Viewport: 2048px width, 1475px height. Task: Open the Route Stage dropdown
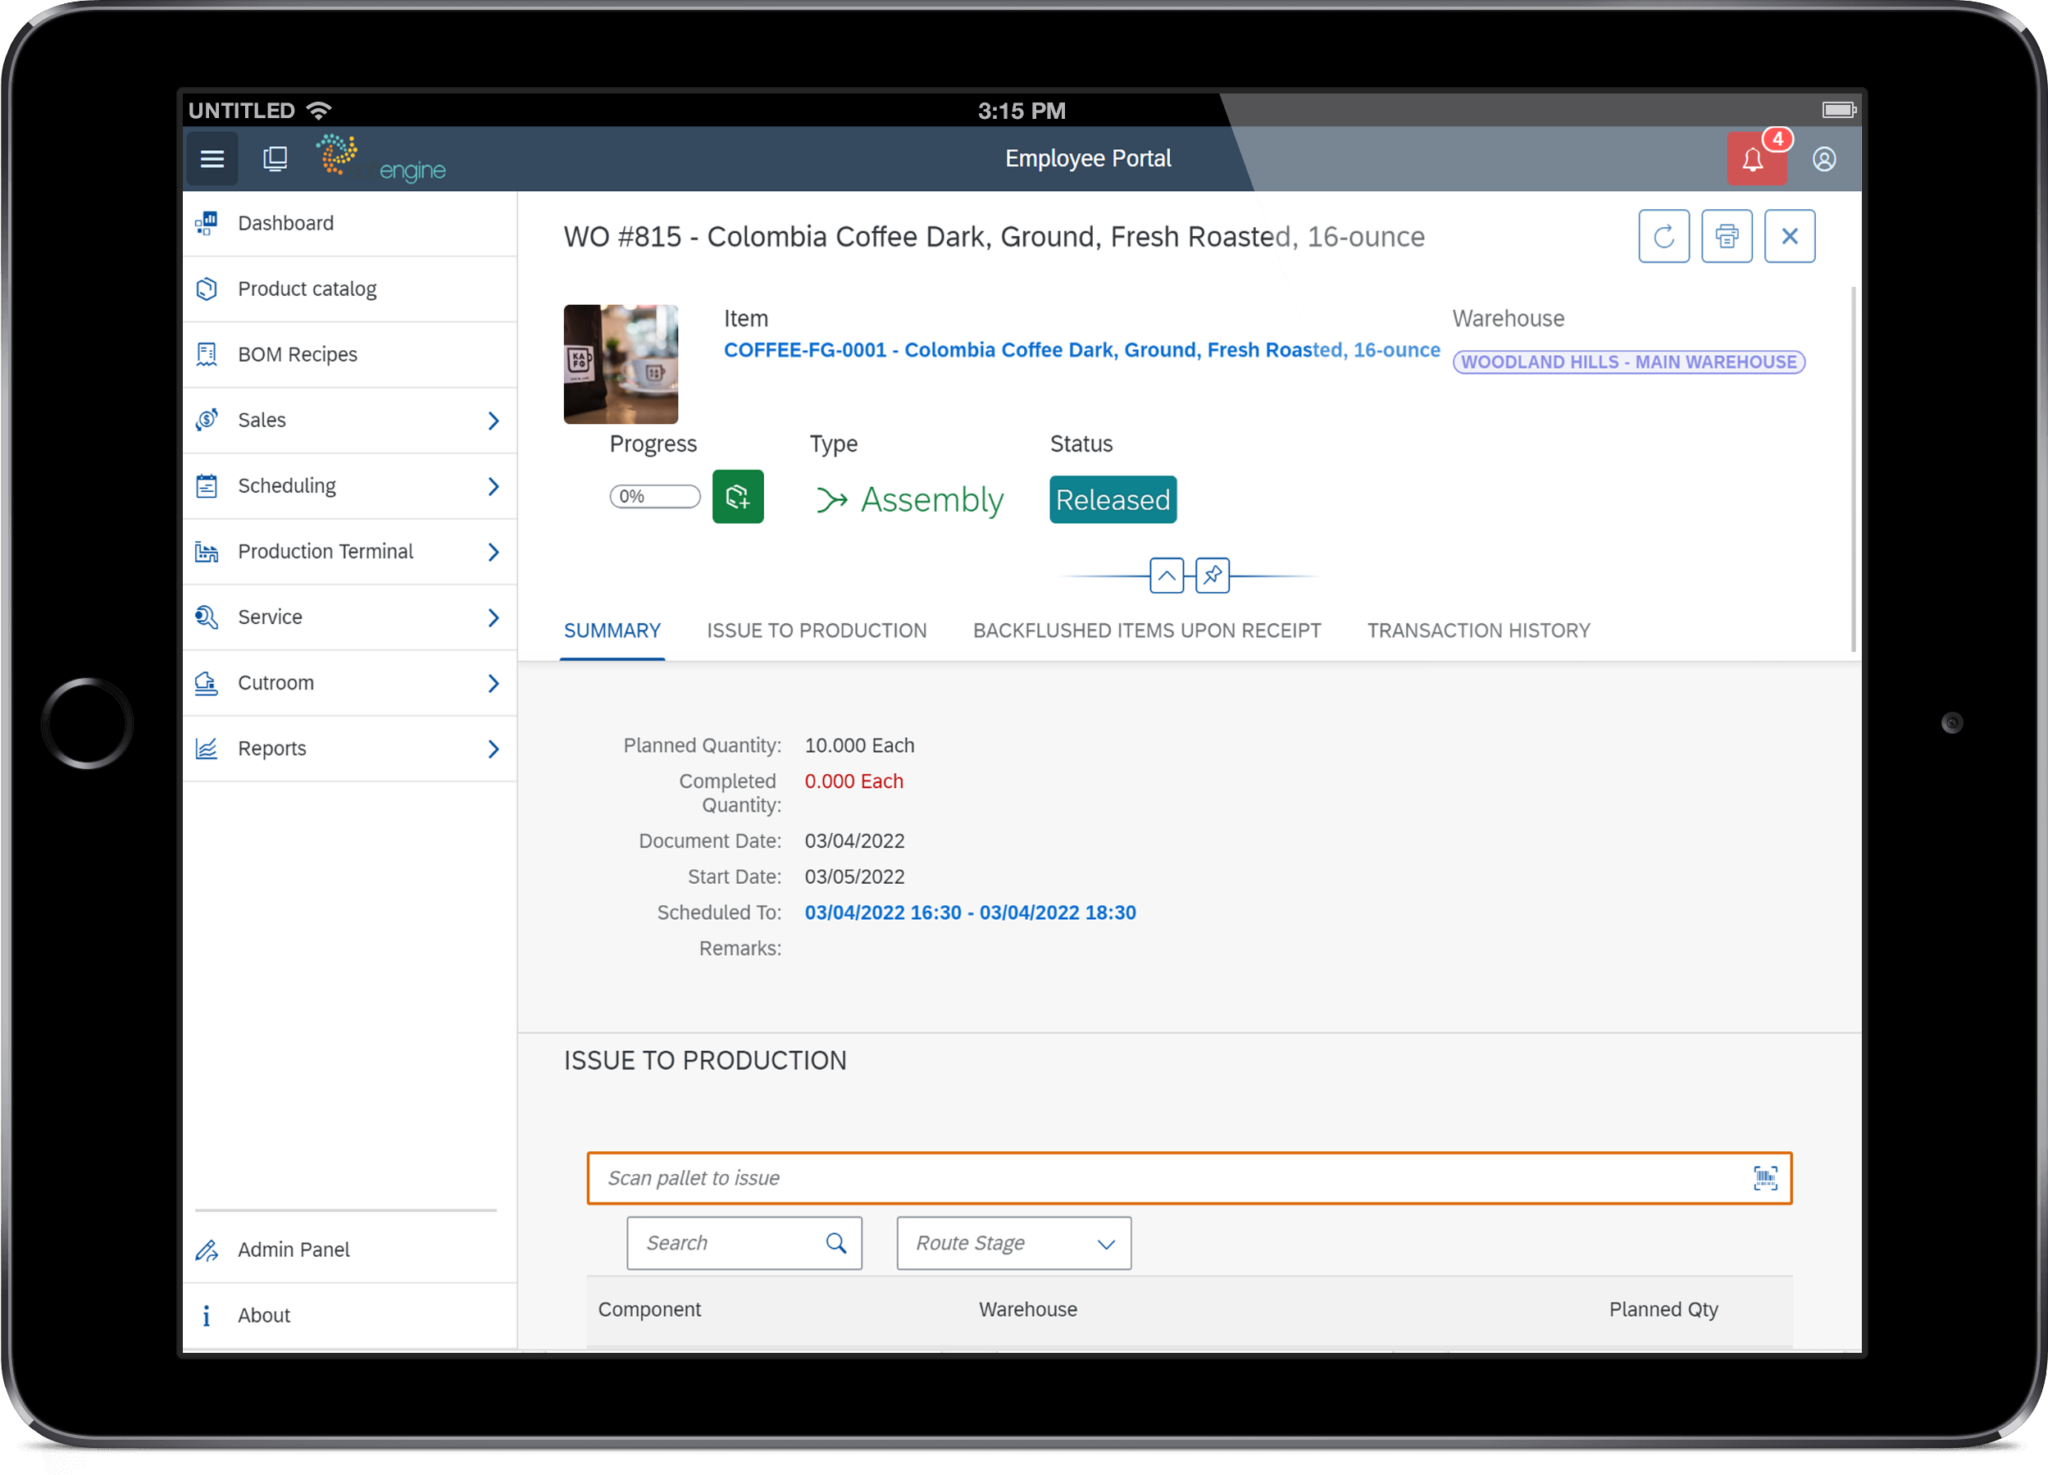(x=1012, y=1243)
